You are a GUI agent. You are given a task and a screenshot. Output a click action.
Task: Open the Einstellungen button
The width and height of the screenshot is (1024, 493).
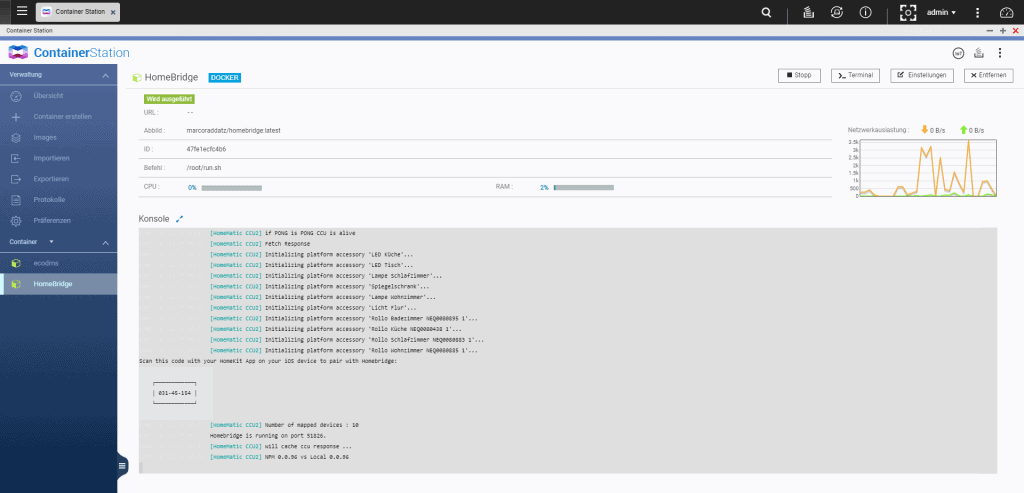click(x=922, y=76)
